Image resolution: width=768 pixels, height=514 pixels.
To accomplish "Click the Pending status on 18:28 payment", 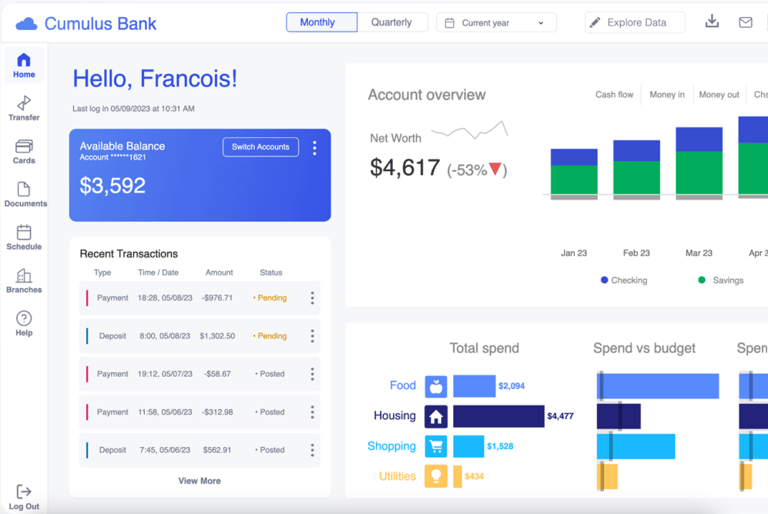I will (x=270, y=298).
